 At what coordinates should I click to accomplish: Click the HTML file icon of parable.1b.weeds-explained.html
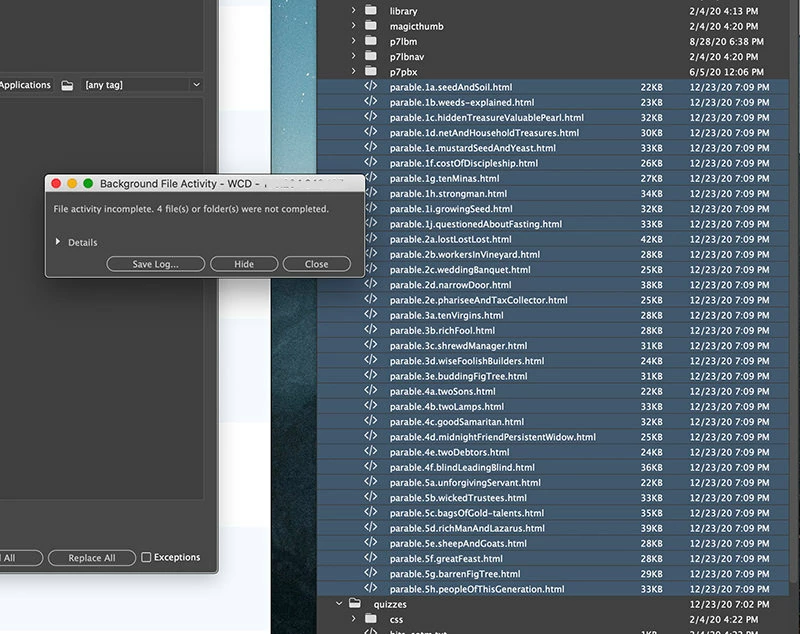tap(371, 102)
